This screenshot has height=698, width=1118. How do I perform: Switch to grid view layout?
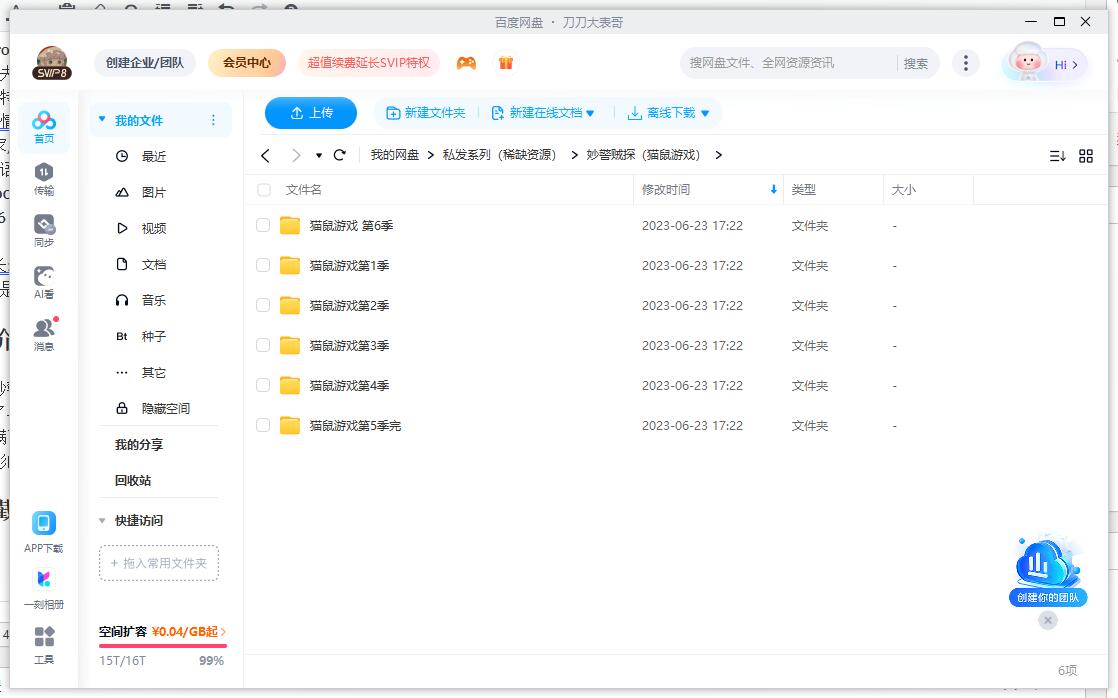1086,155
